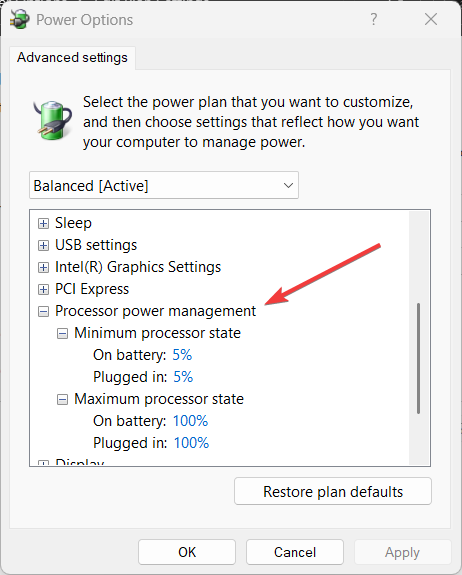Screen dimensions: 462x575
Task: Collapse Processor power management node
Action: tap(43, 311)
